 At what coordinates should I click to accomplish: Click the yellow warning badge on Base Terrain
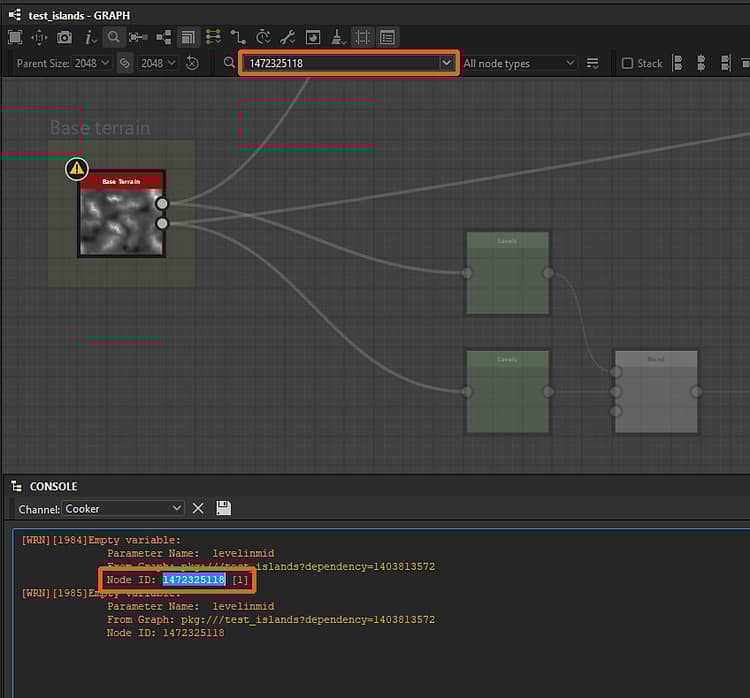77,169
